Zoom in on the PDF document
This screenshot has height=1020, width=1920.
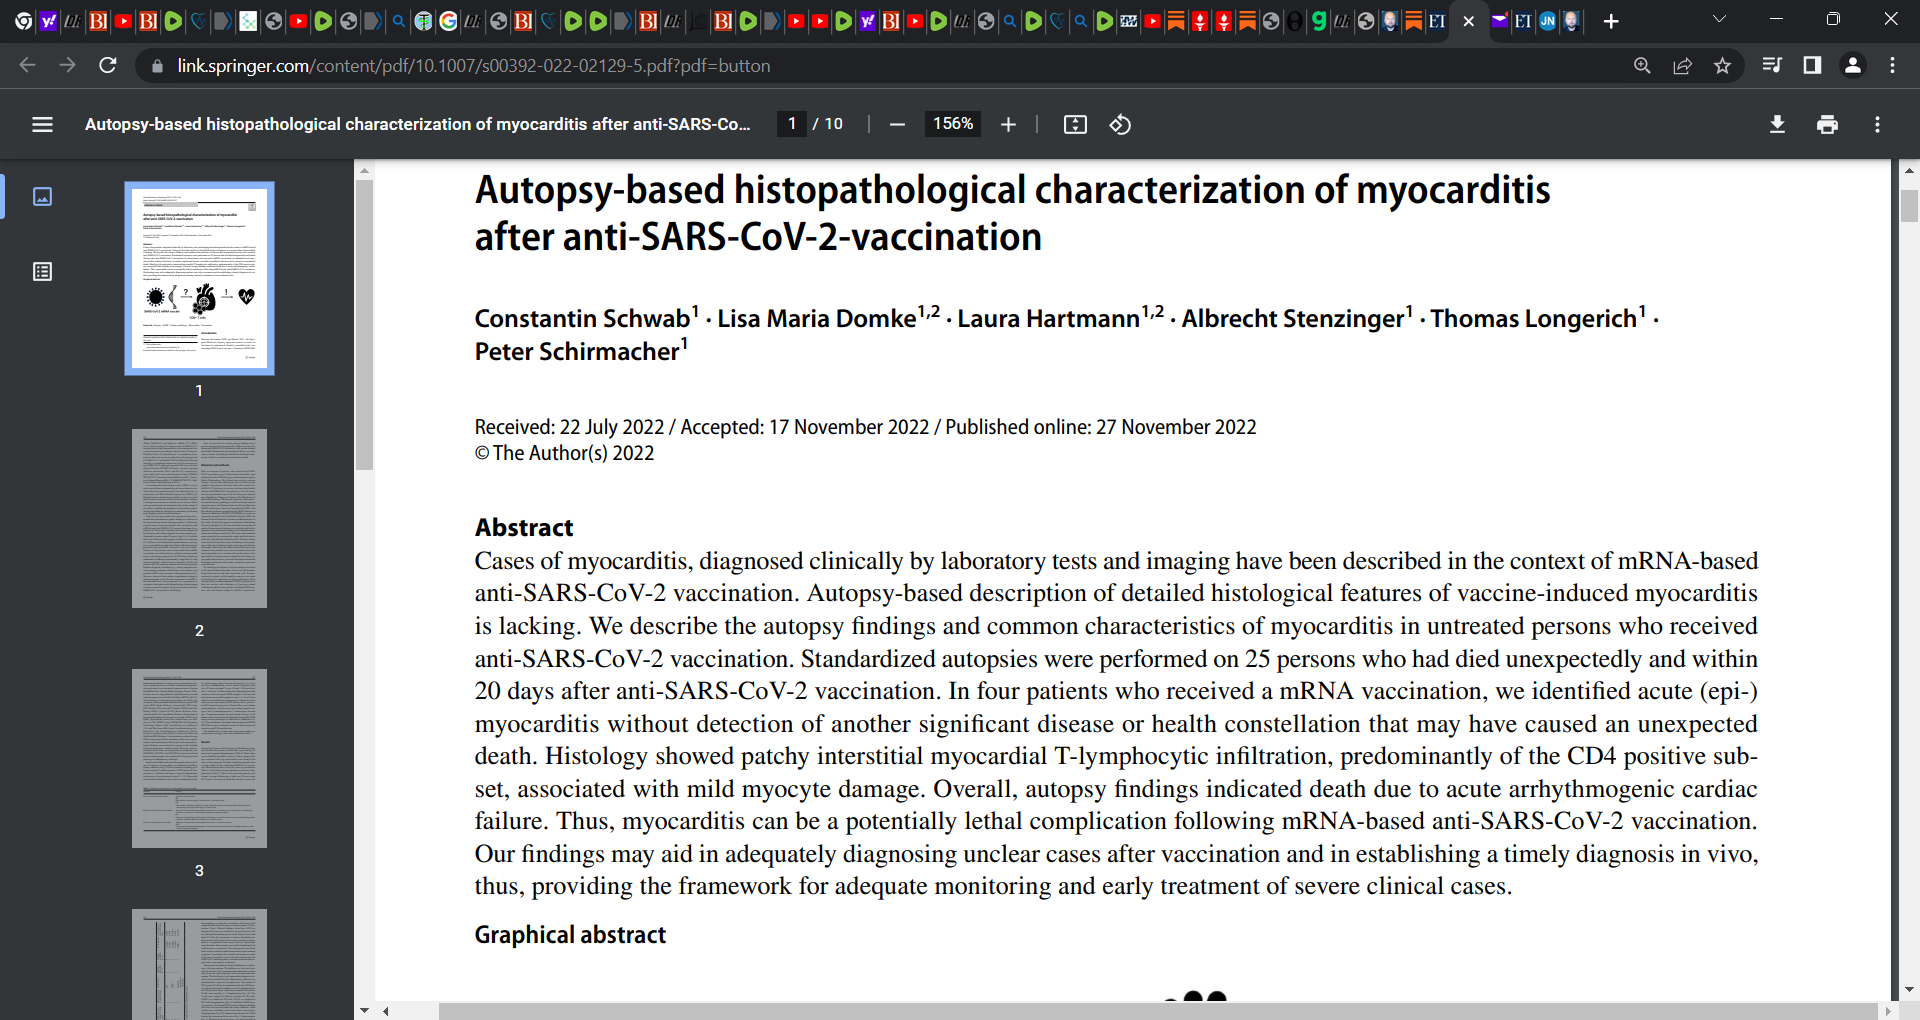(x=1008, y=124)
